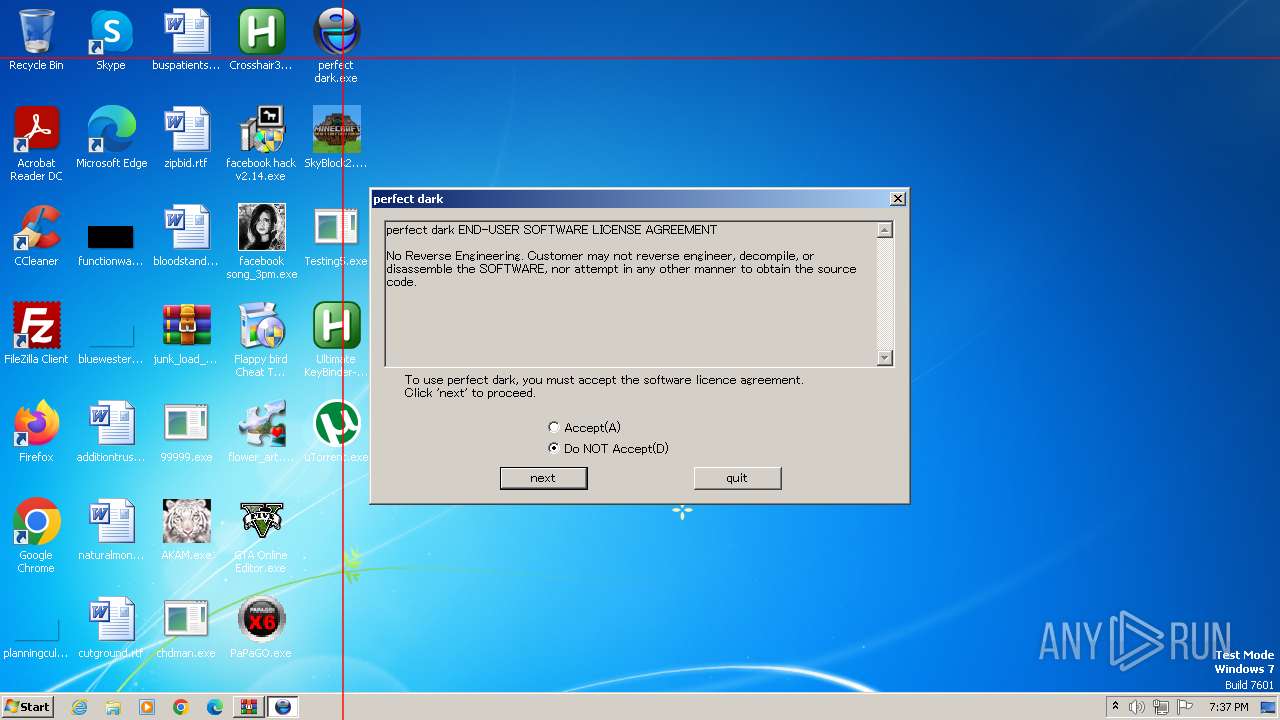Select the Testing5.exe desktop icon
This screenshot has height=720, width=1280.
(x=336, y=236)
